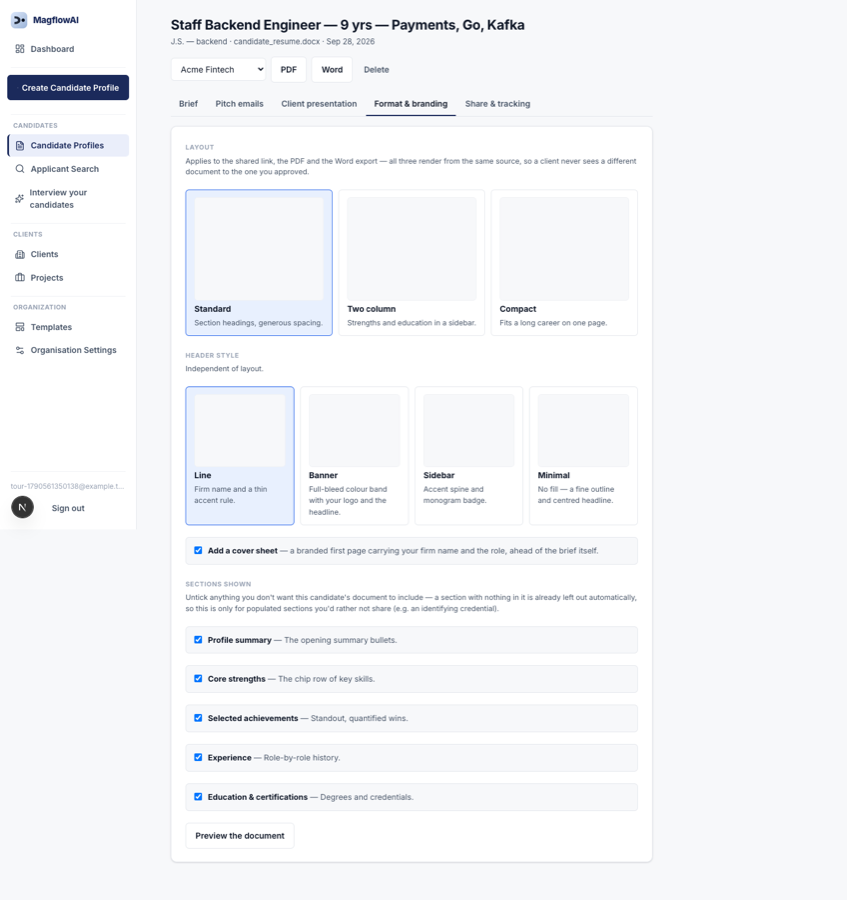Select the Format & branding tab
The image size is (847, 900).
tap(411, 104)
